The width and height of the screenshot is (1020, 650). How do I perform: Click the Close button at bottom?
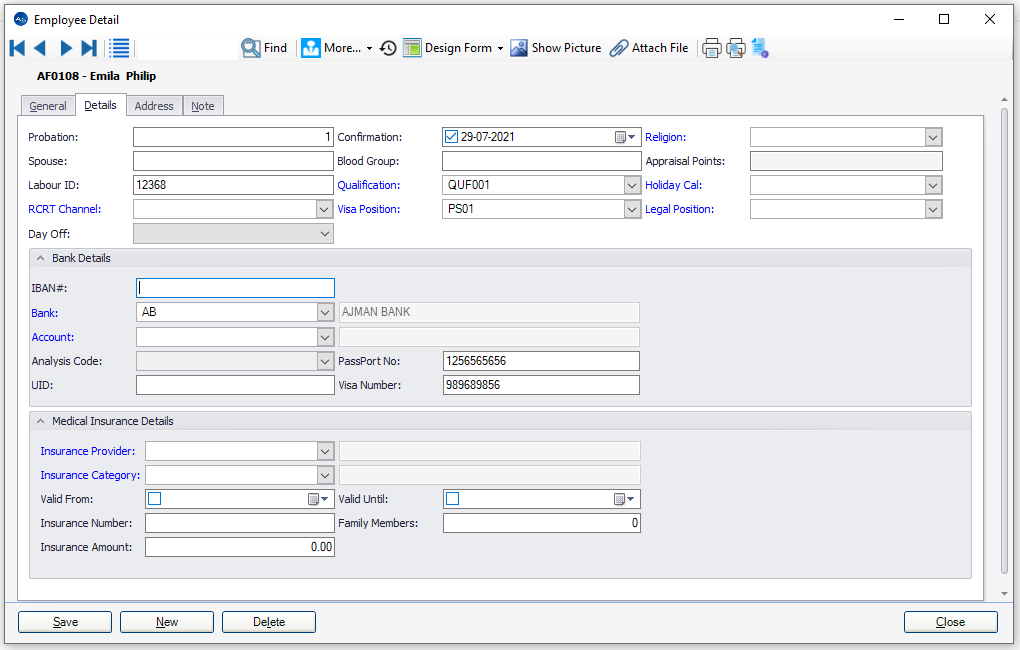[950, 622]
